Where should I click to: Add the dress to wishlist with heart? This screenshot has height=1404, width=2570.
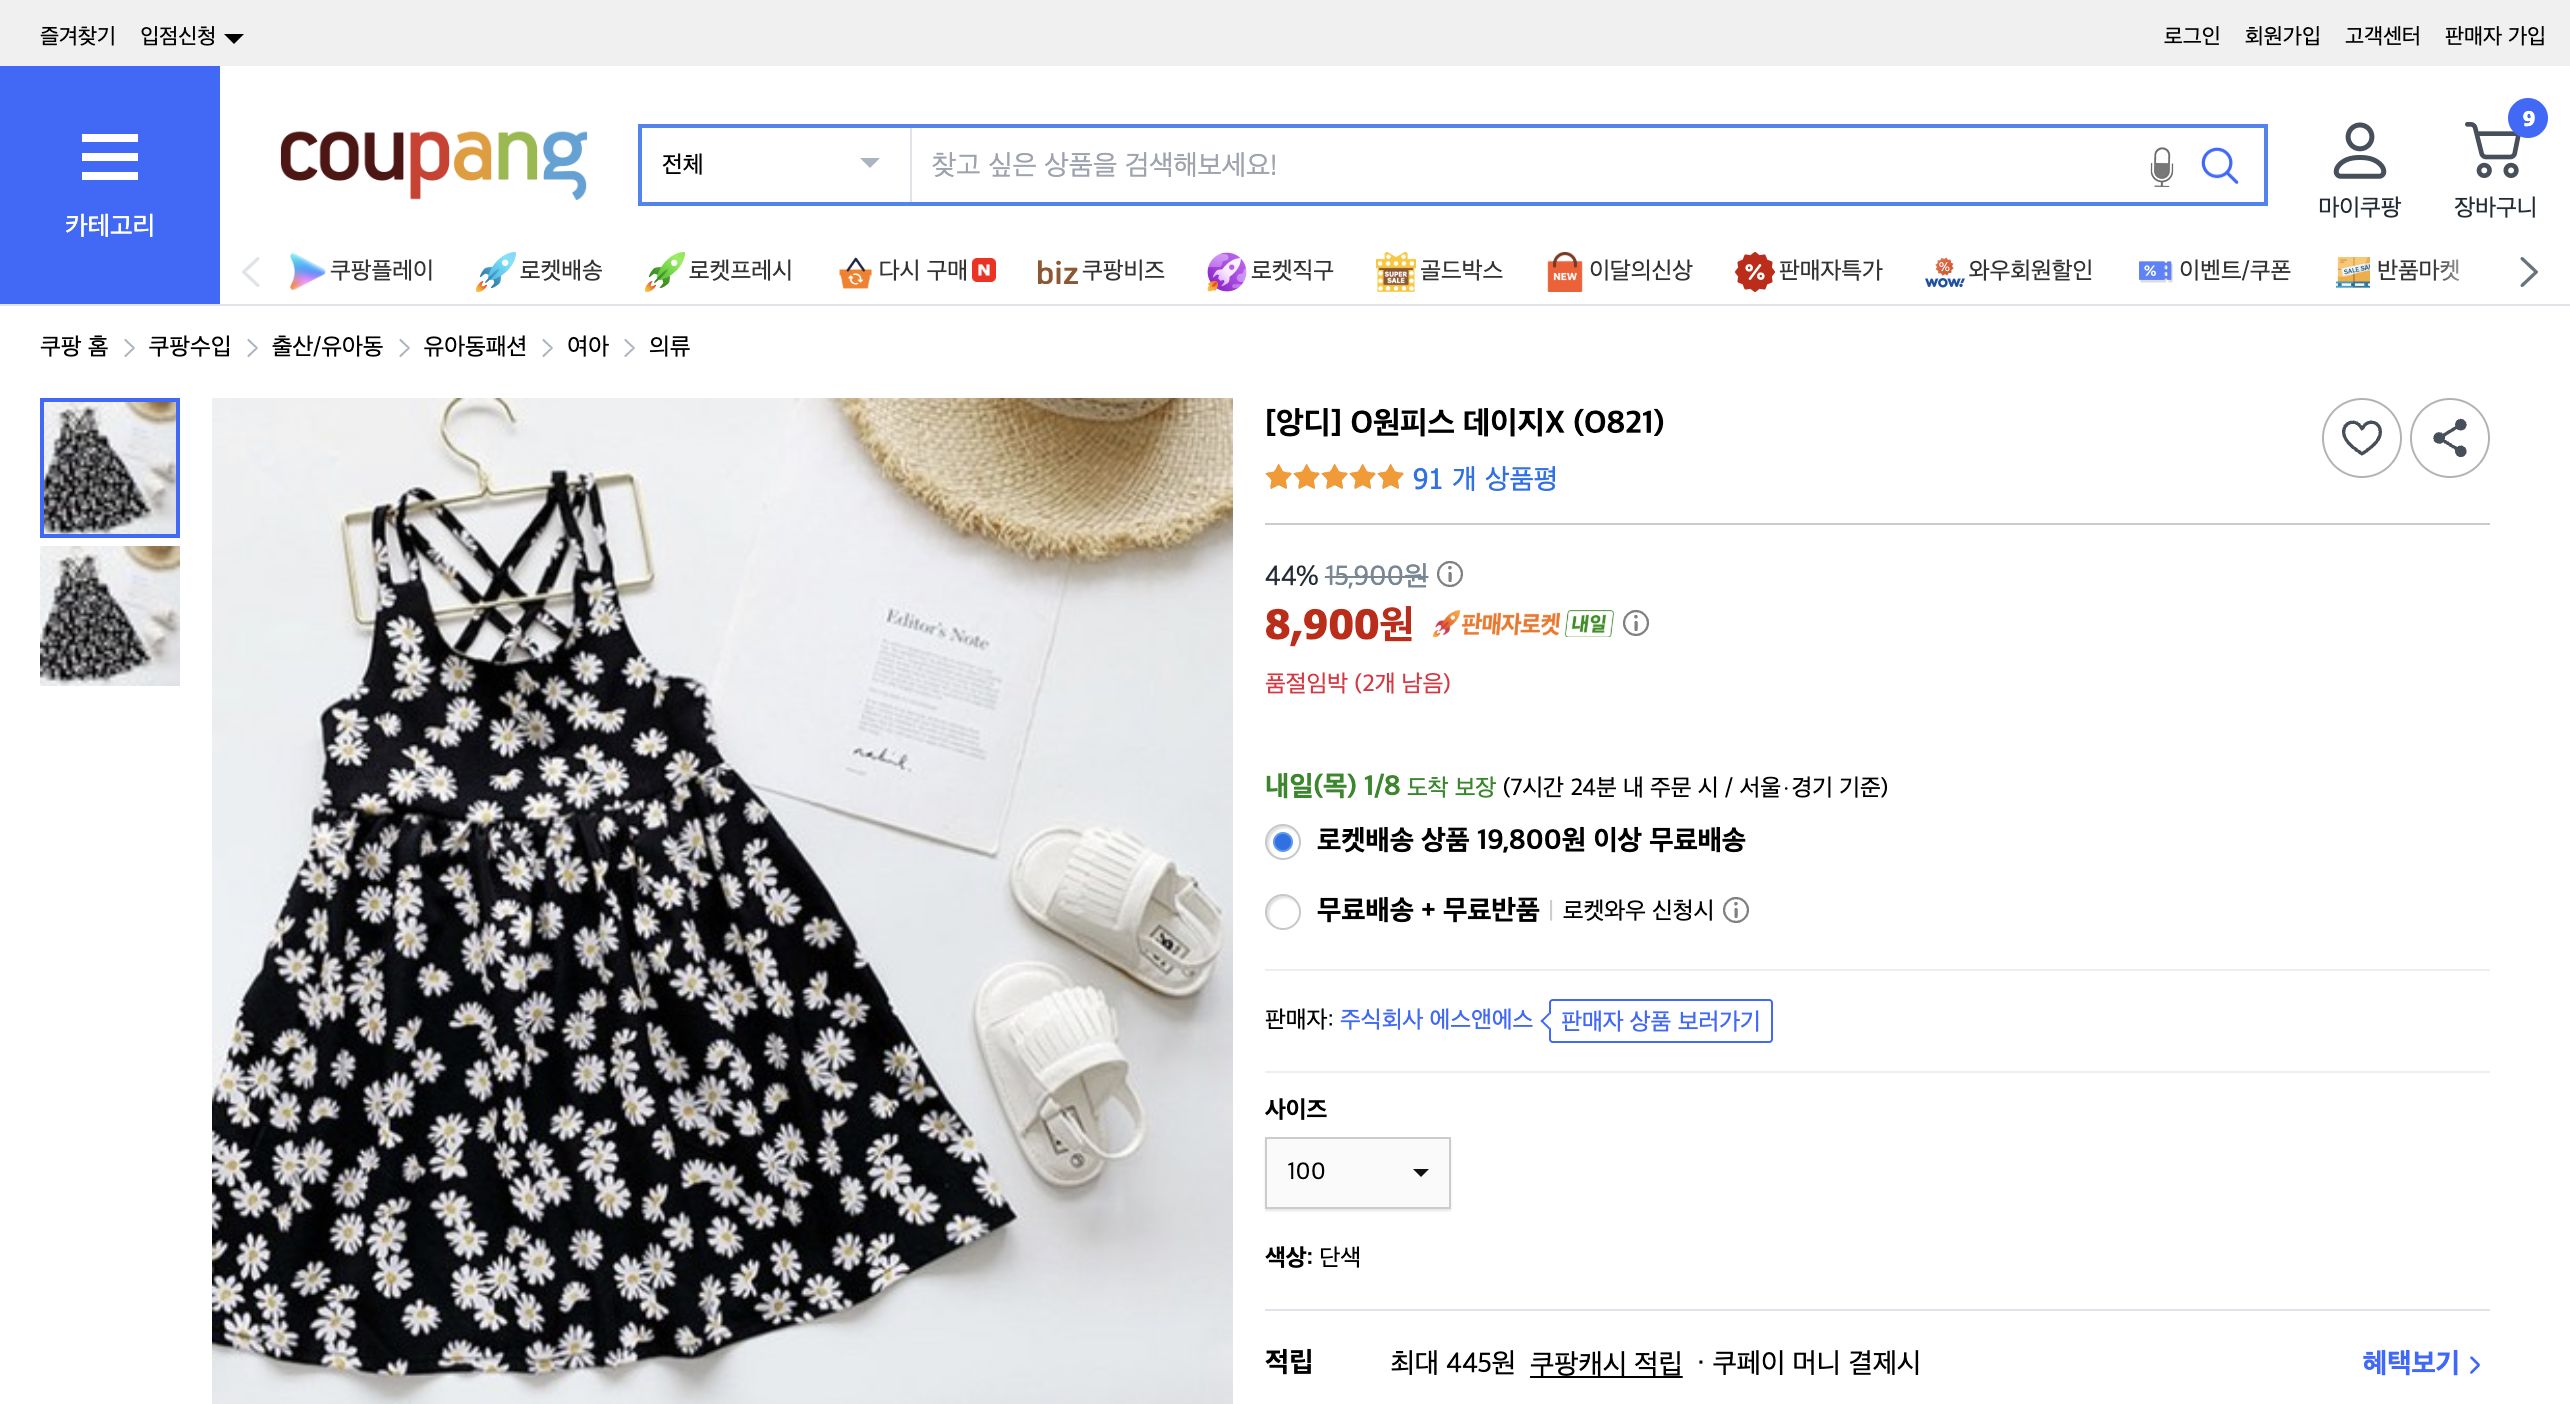pyautogui.click(x=2361, y=437)
